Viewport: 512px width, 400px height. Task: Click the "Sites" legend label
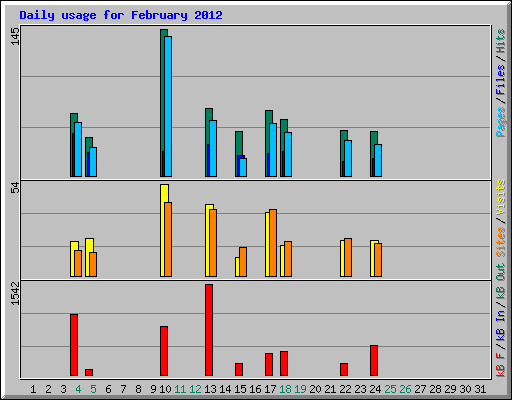tap(501, 242)
